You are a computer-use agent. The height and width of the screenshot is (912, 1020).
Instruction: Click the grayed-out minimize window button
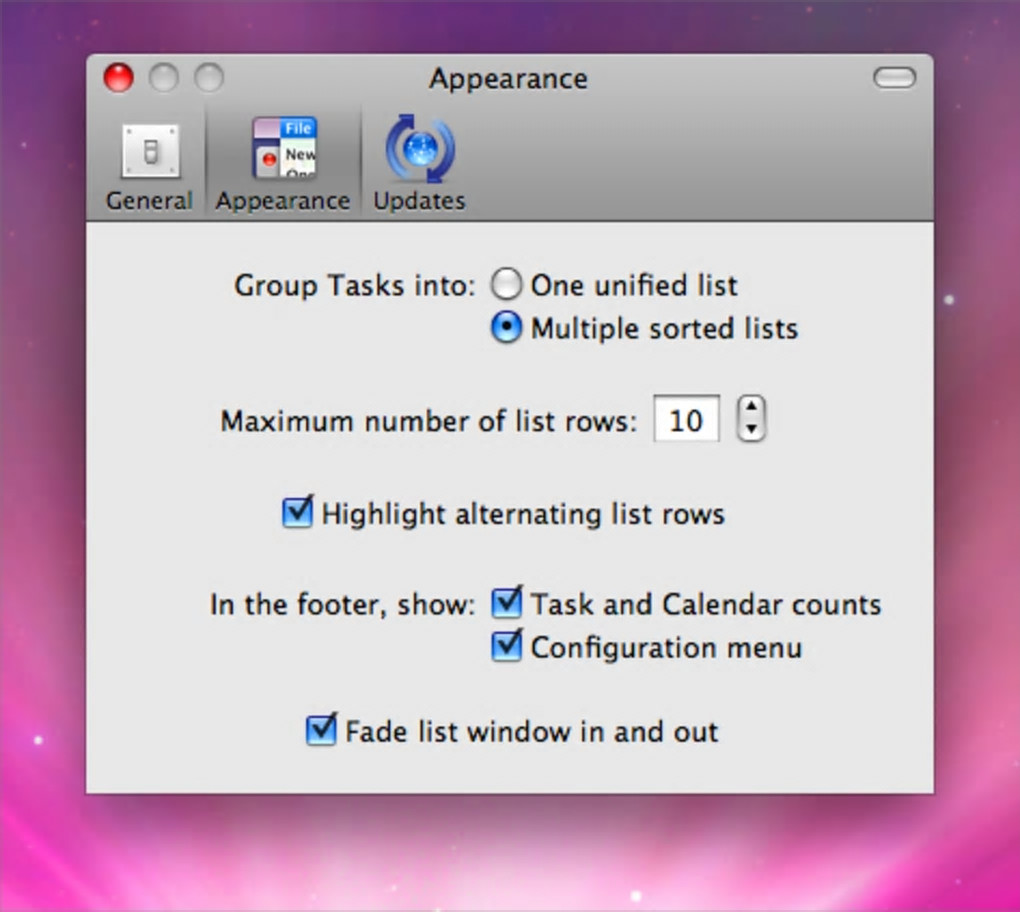(x=163, y=78)
